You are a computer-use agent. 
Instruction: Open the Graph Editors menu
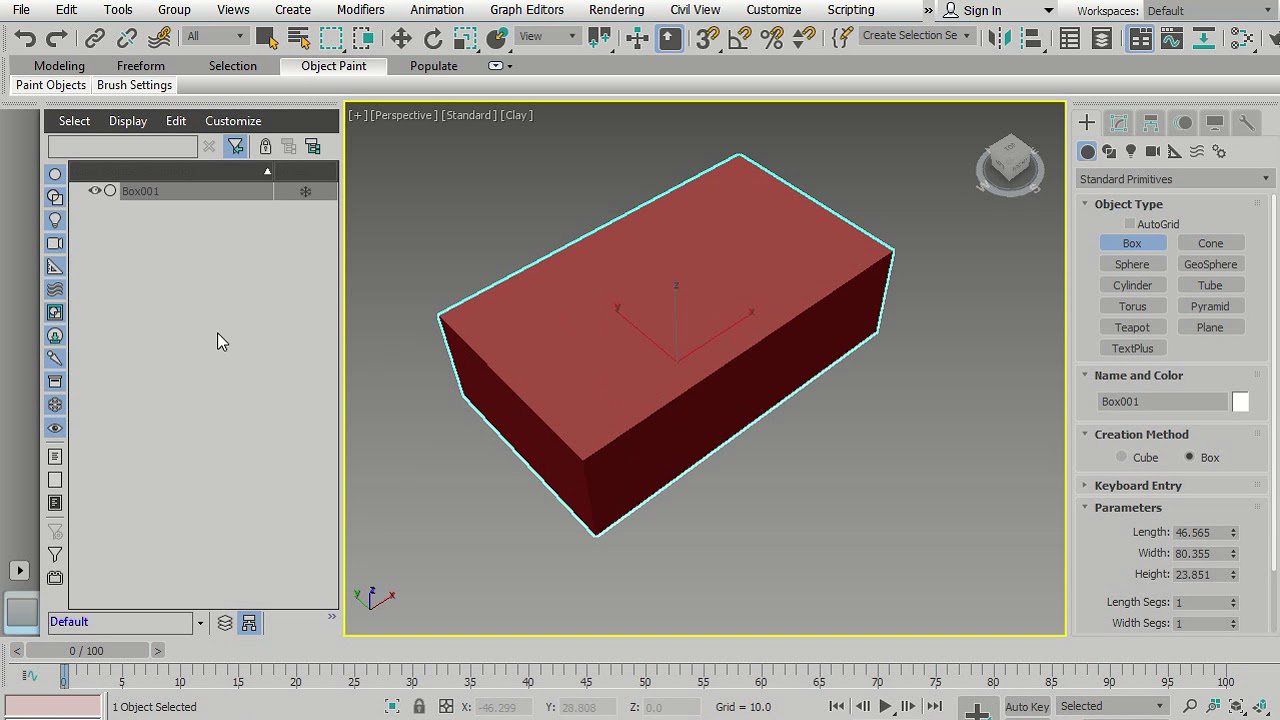coord(527,10)
